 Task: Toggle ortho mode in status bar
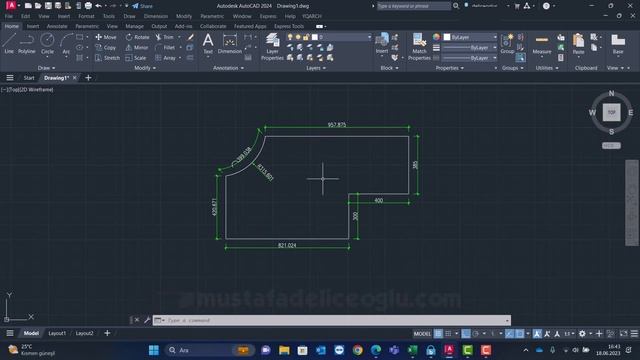[465, 333]
